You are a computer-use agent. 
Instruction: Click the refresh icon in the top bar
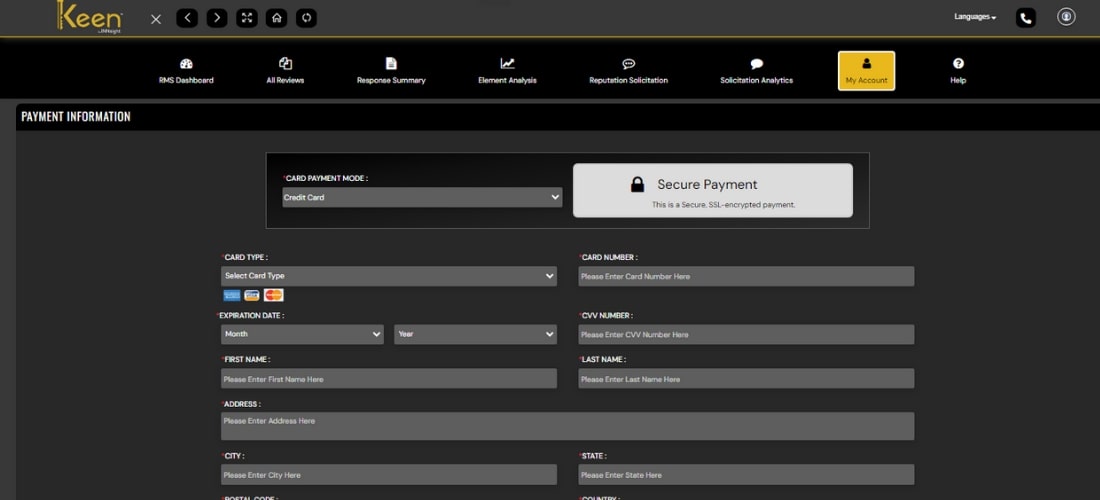(306, 18)
